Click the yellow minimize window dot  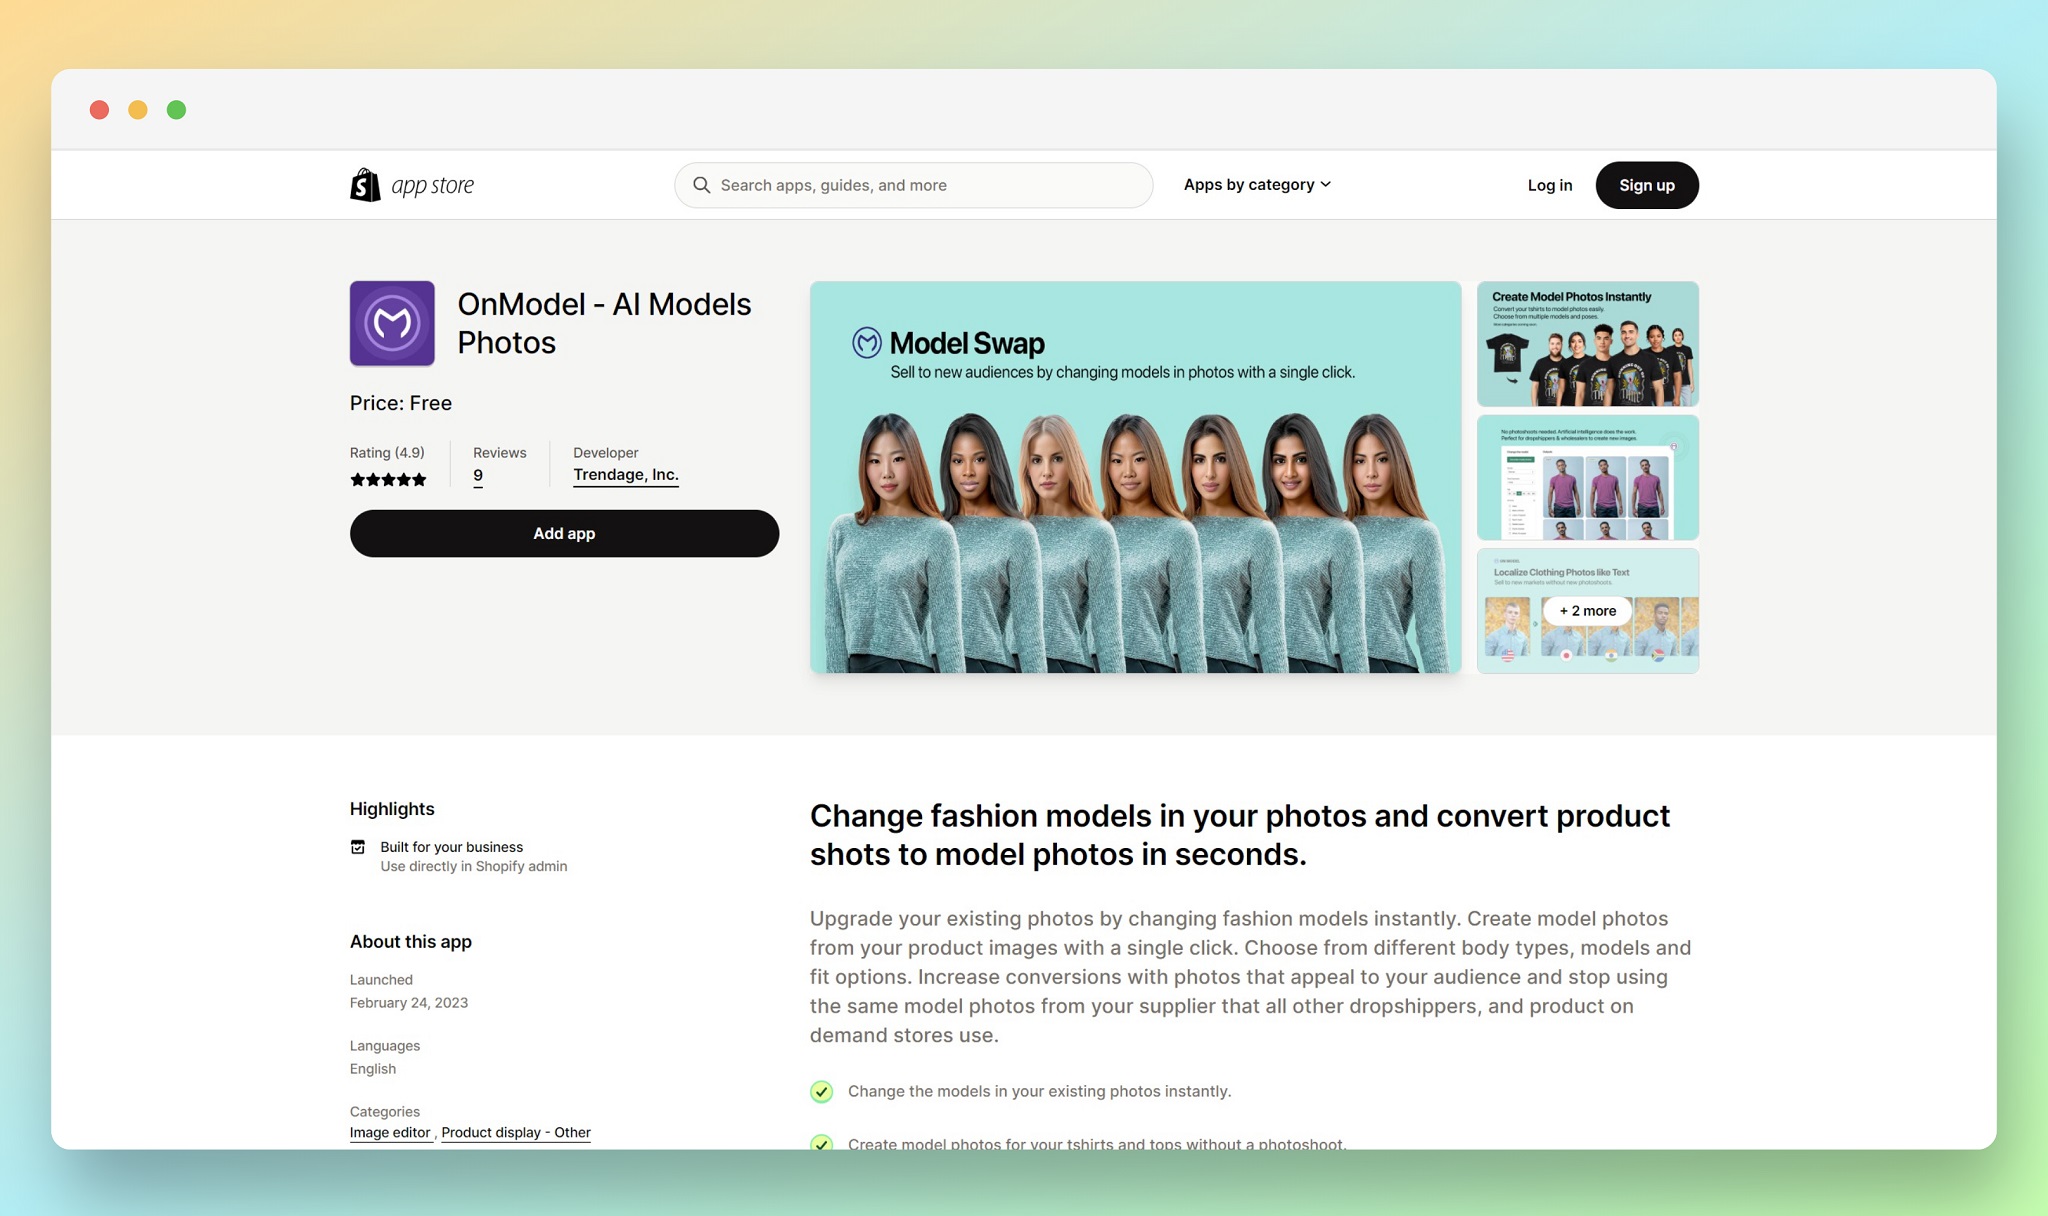[x=138, y=110]
